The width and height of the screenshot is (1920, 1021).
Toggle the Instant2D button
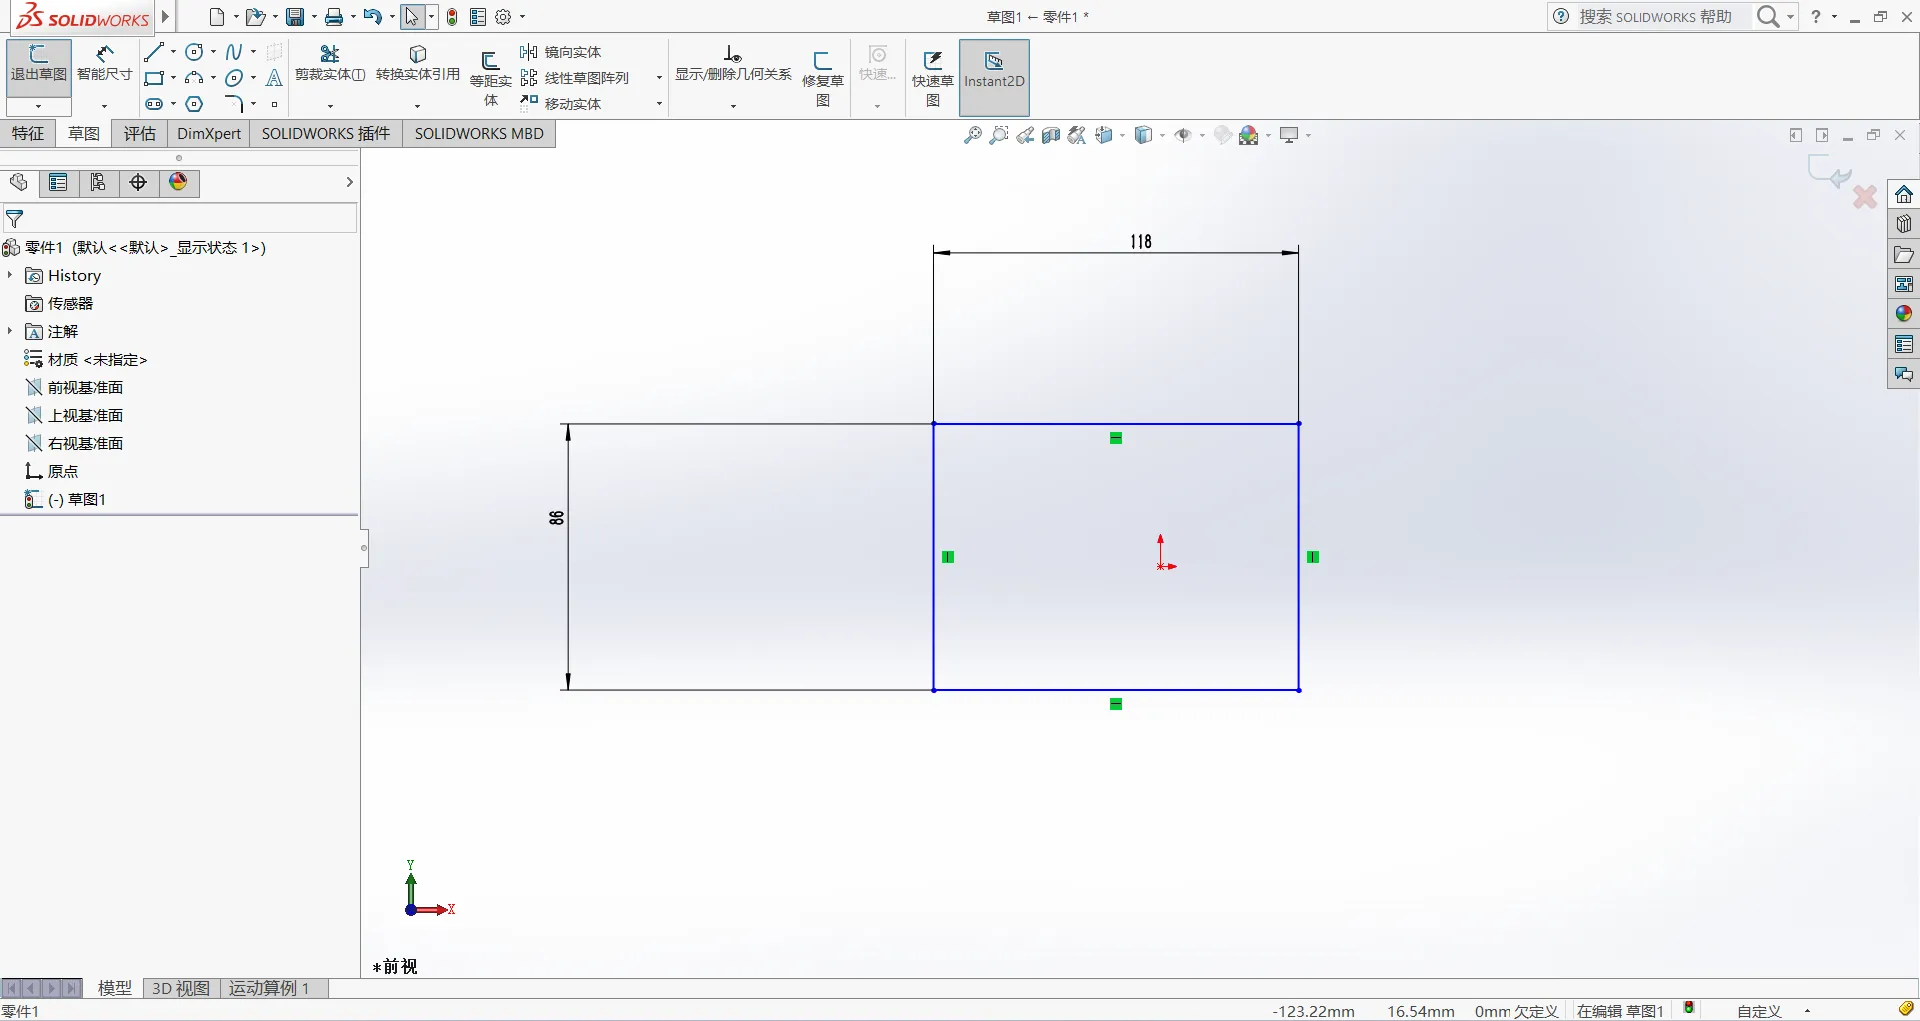pyautogui.click(x=994, y=77)
